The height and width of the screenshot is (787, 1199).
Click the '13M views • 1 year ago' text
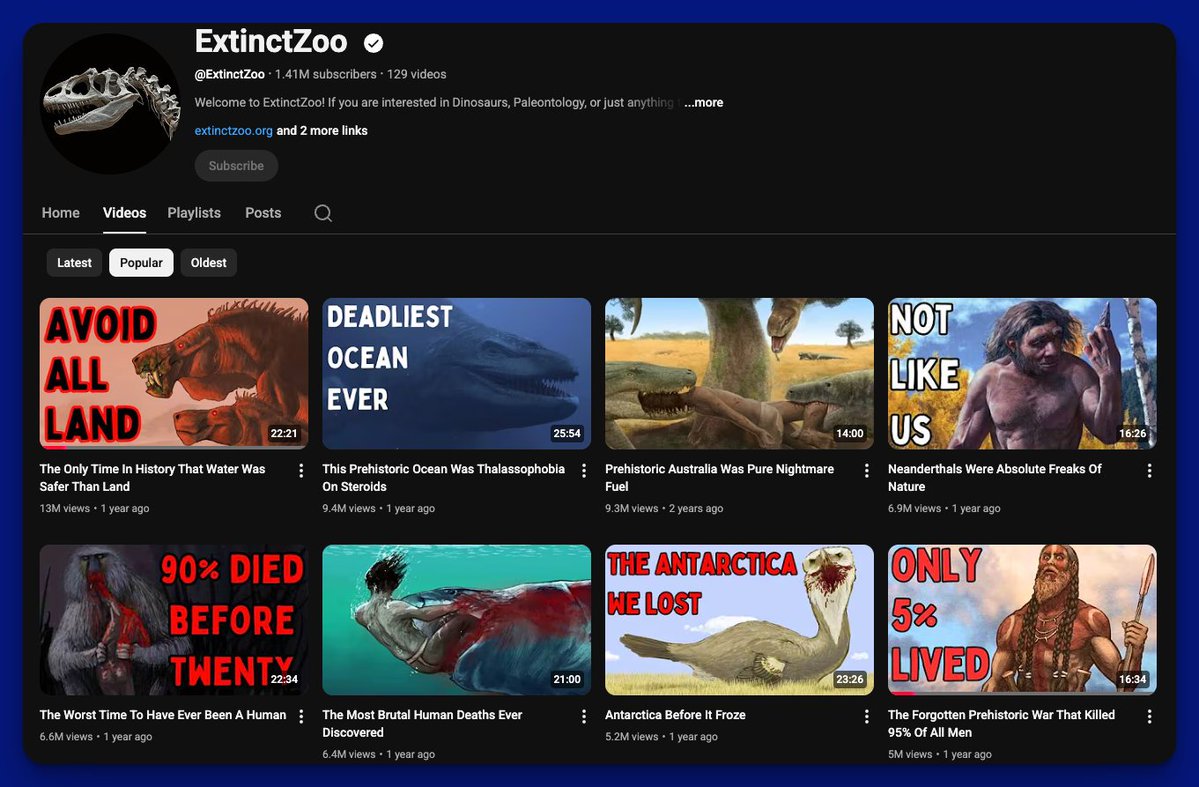[x=95, y=509]
